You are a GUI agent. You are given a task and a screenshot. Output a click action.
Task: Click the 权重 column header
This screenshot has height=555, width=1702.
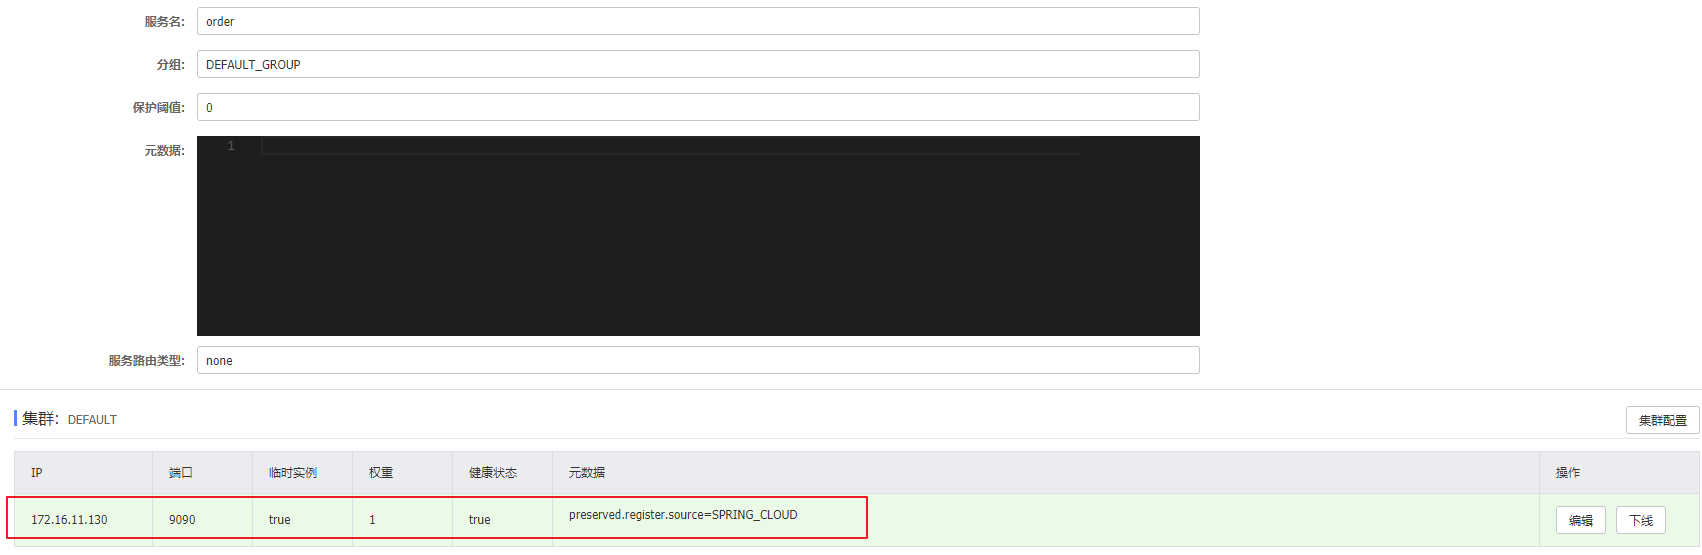381,472
